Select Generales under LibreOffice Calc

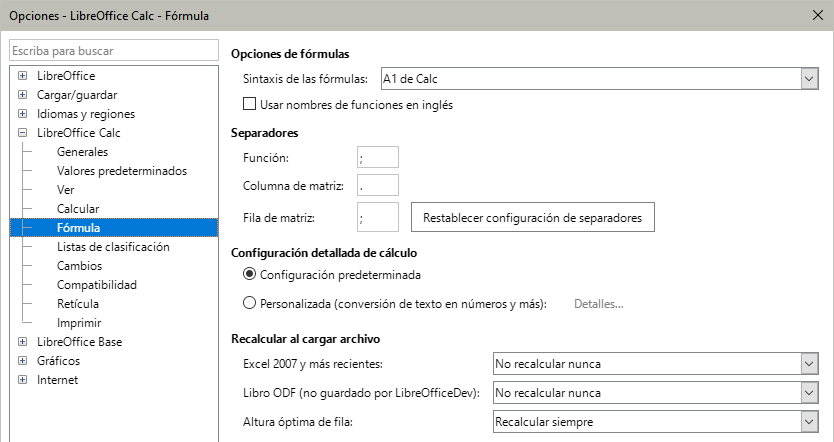tap(82, 152)
